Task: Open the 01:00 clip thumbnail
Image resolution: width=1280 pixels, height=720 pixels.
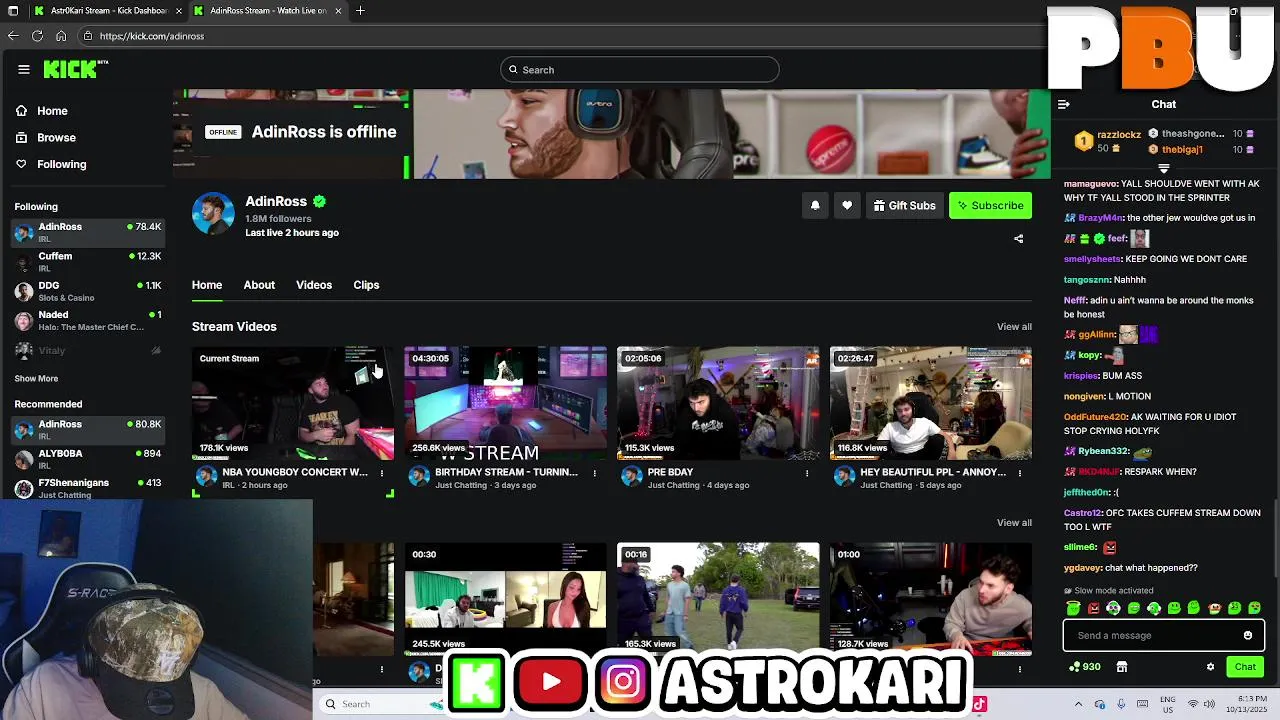Action: (x=931, y=599)
